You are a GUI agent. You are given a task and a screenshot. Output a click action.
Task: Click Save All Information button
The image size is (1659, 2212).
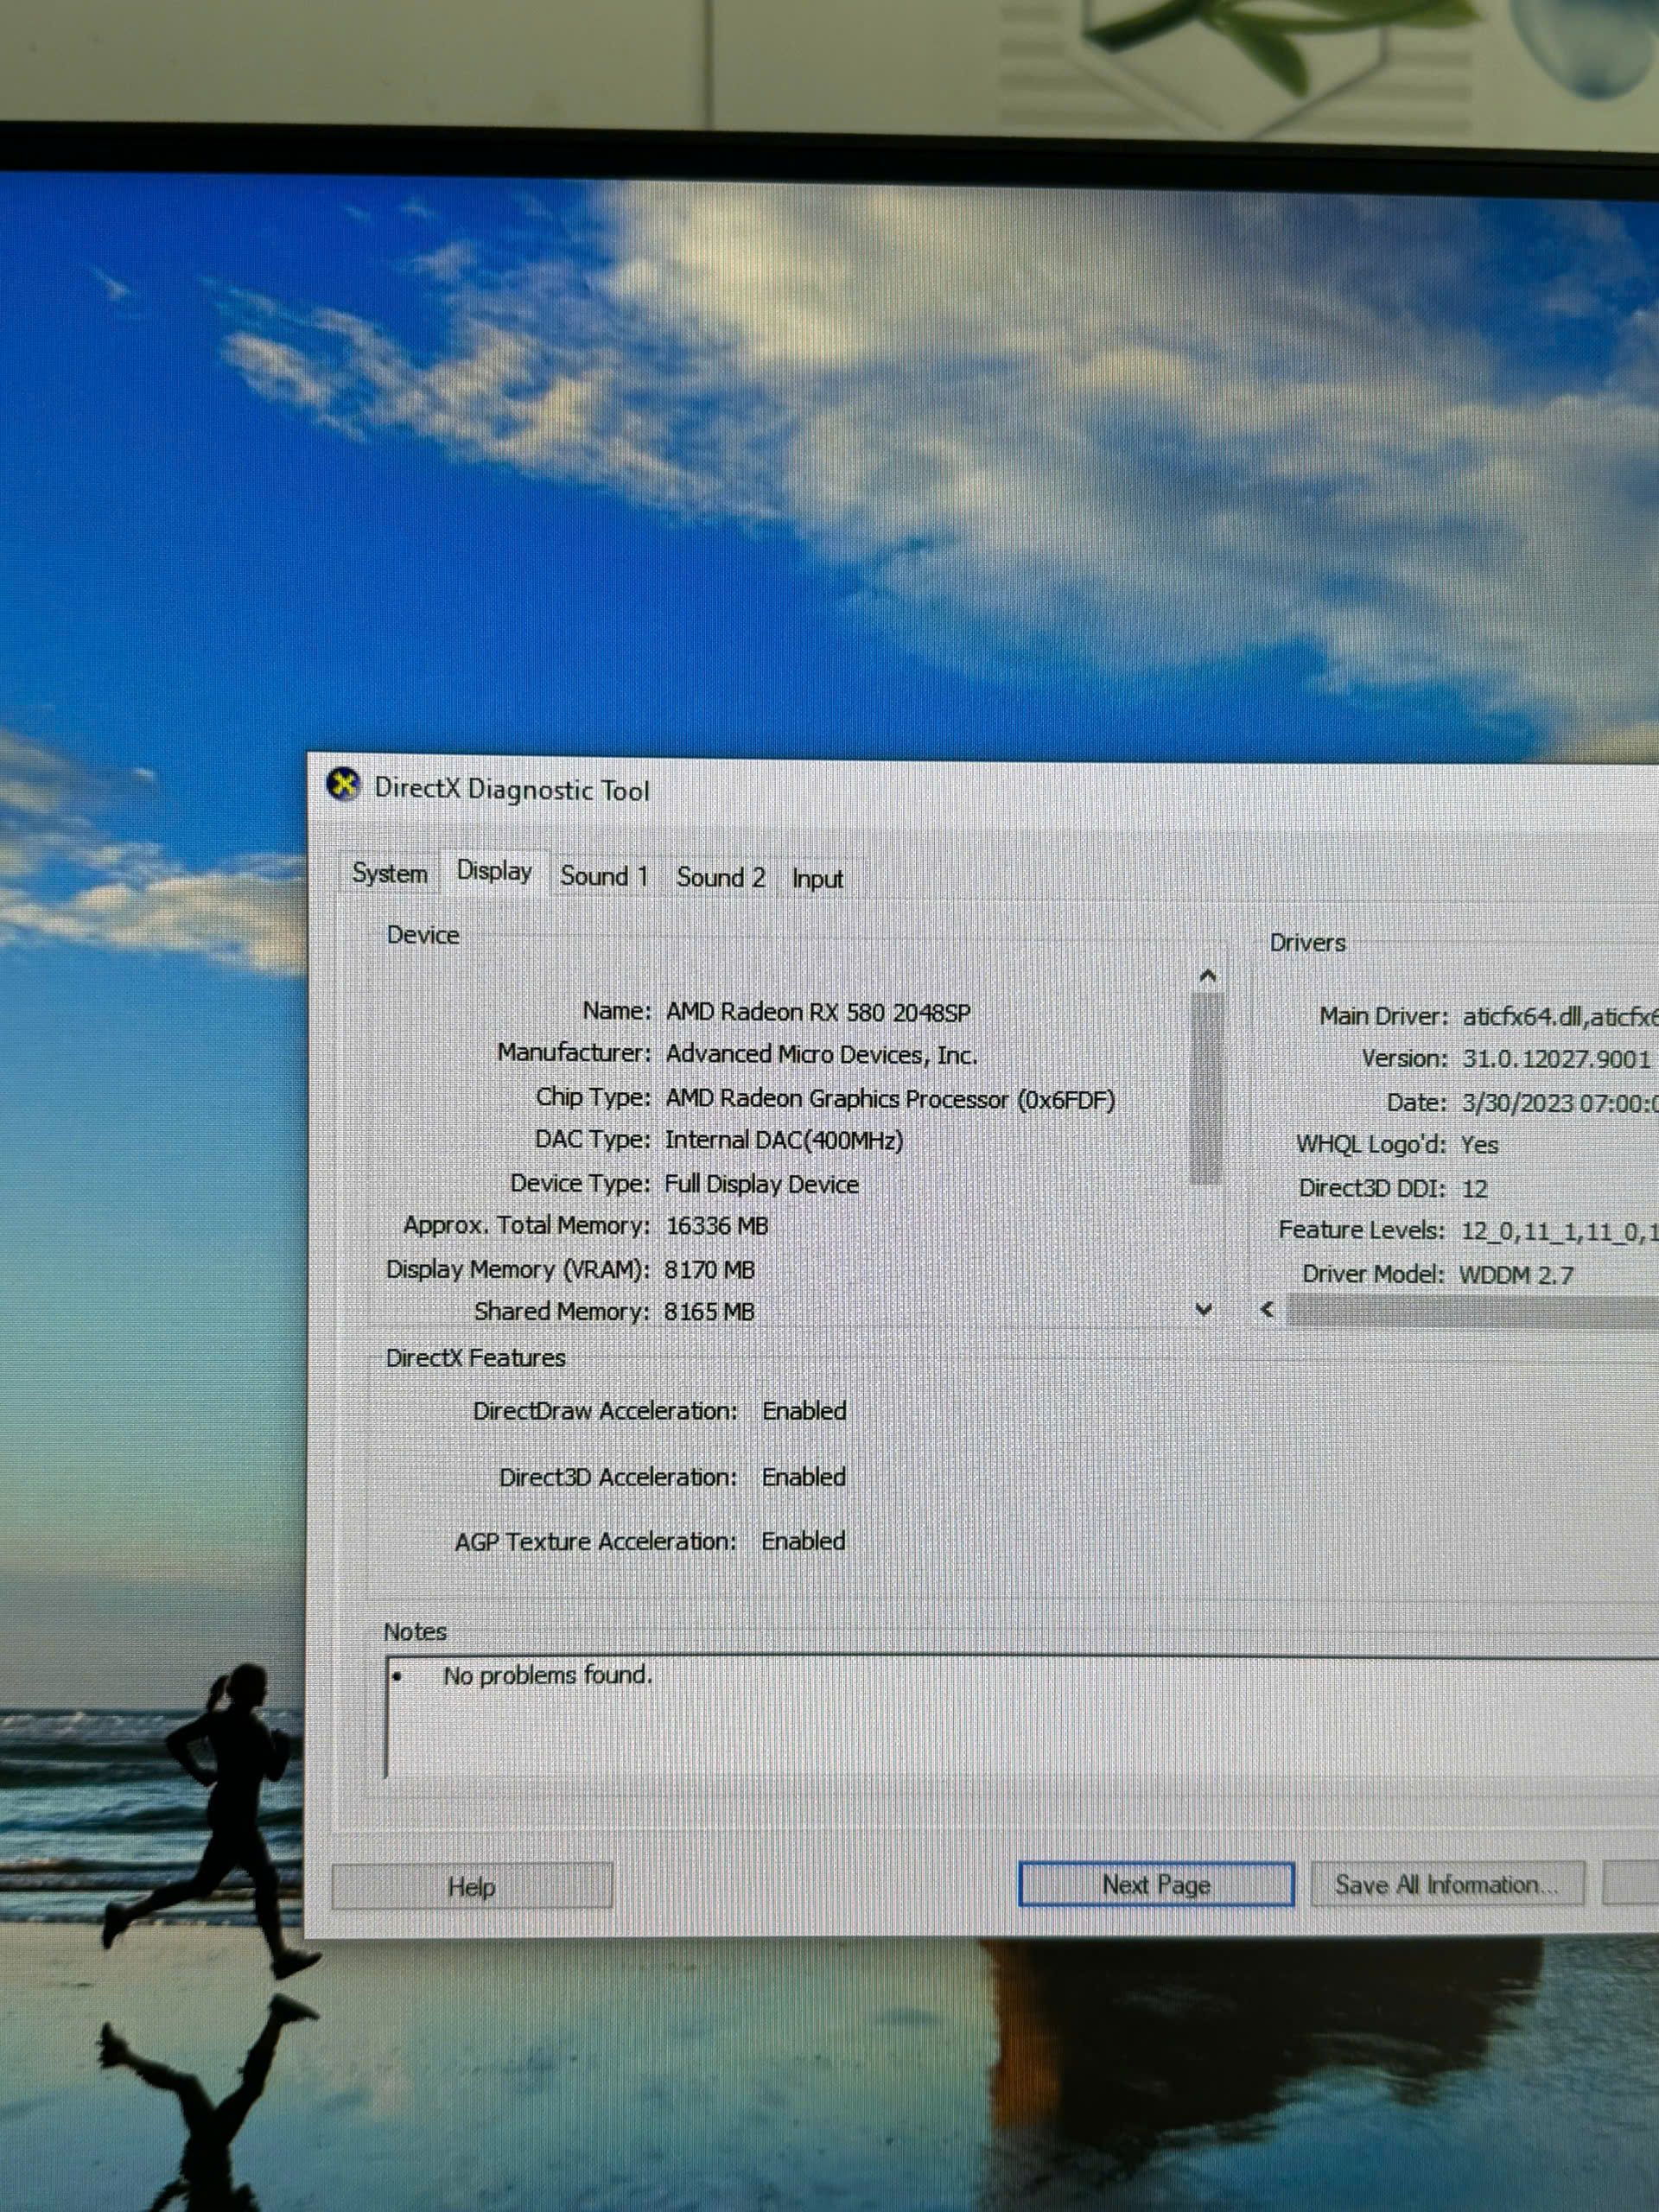point(1447,1884)
